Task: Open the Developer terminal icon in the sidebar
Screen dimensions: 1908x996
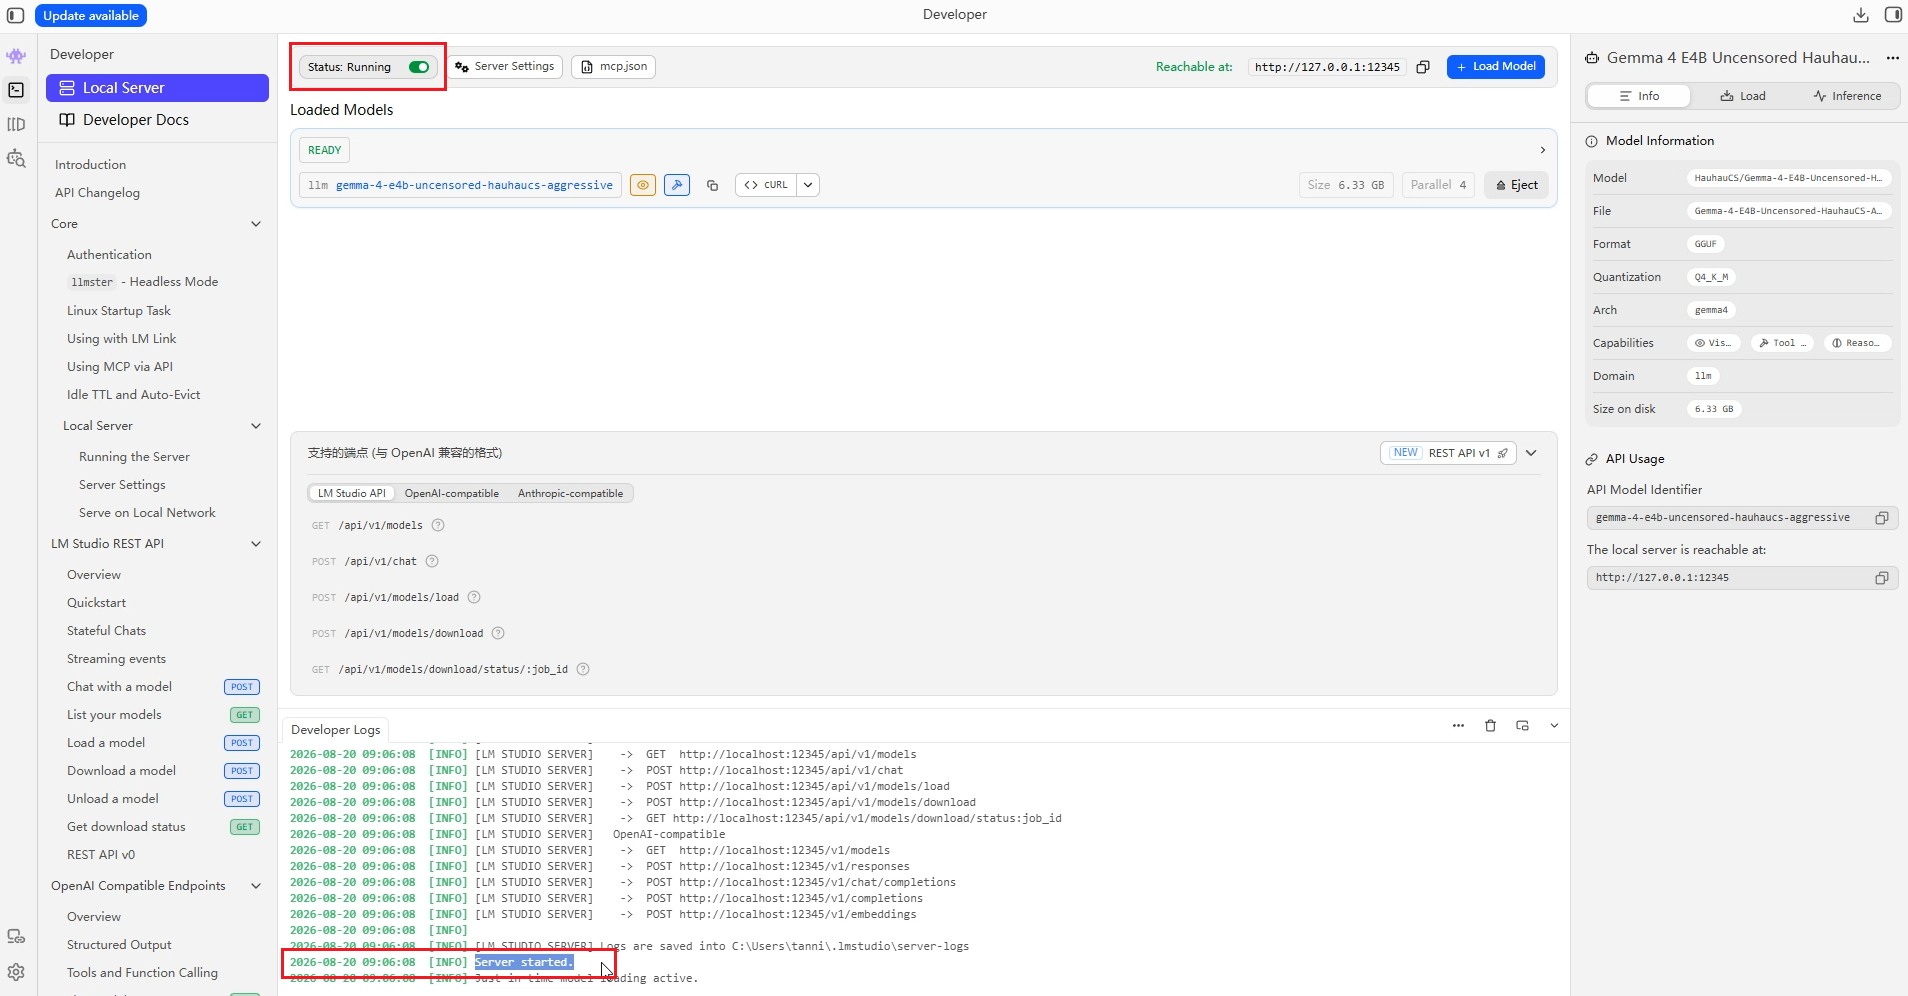Action: 16,90
